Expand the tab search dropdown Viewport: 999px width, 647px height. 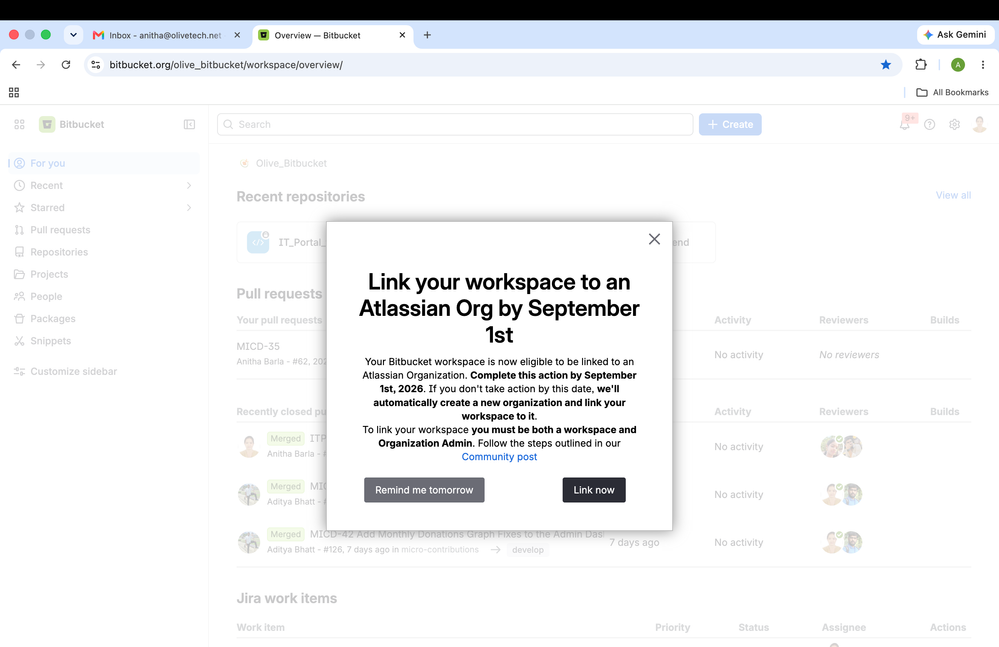click(73, 35)
